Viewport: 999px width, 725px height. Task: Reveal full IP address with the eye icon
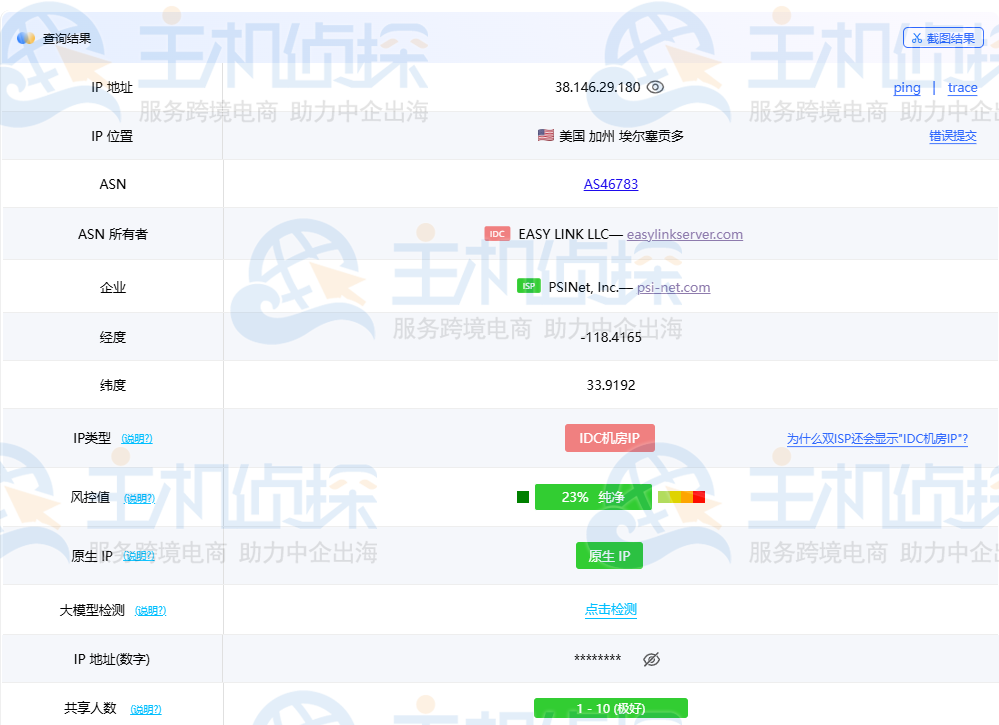(655, 86)
